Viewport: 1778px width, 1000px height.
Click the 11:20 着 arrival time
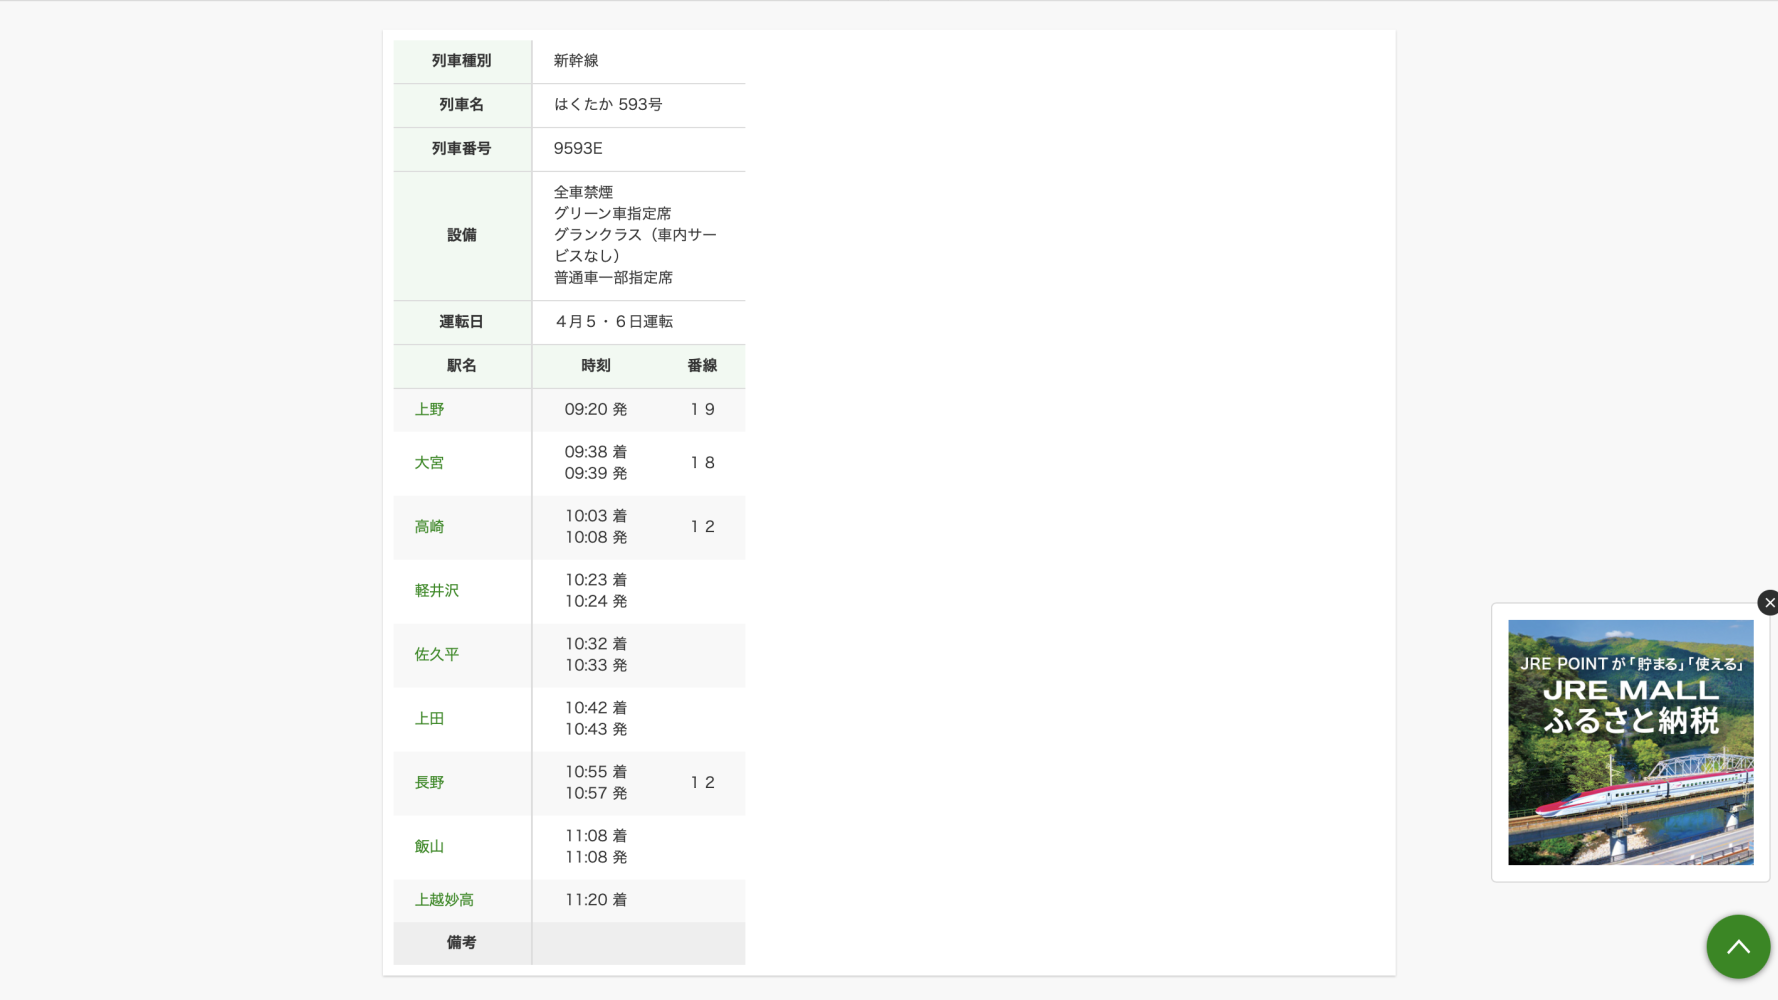click(596, 900)
